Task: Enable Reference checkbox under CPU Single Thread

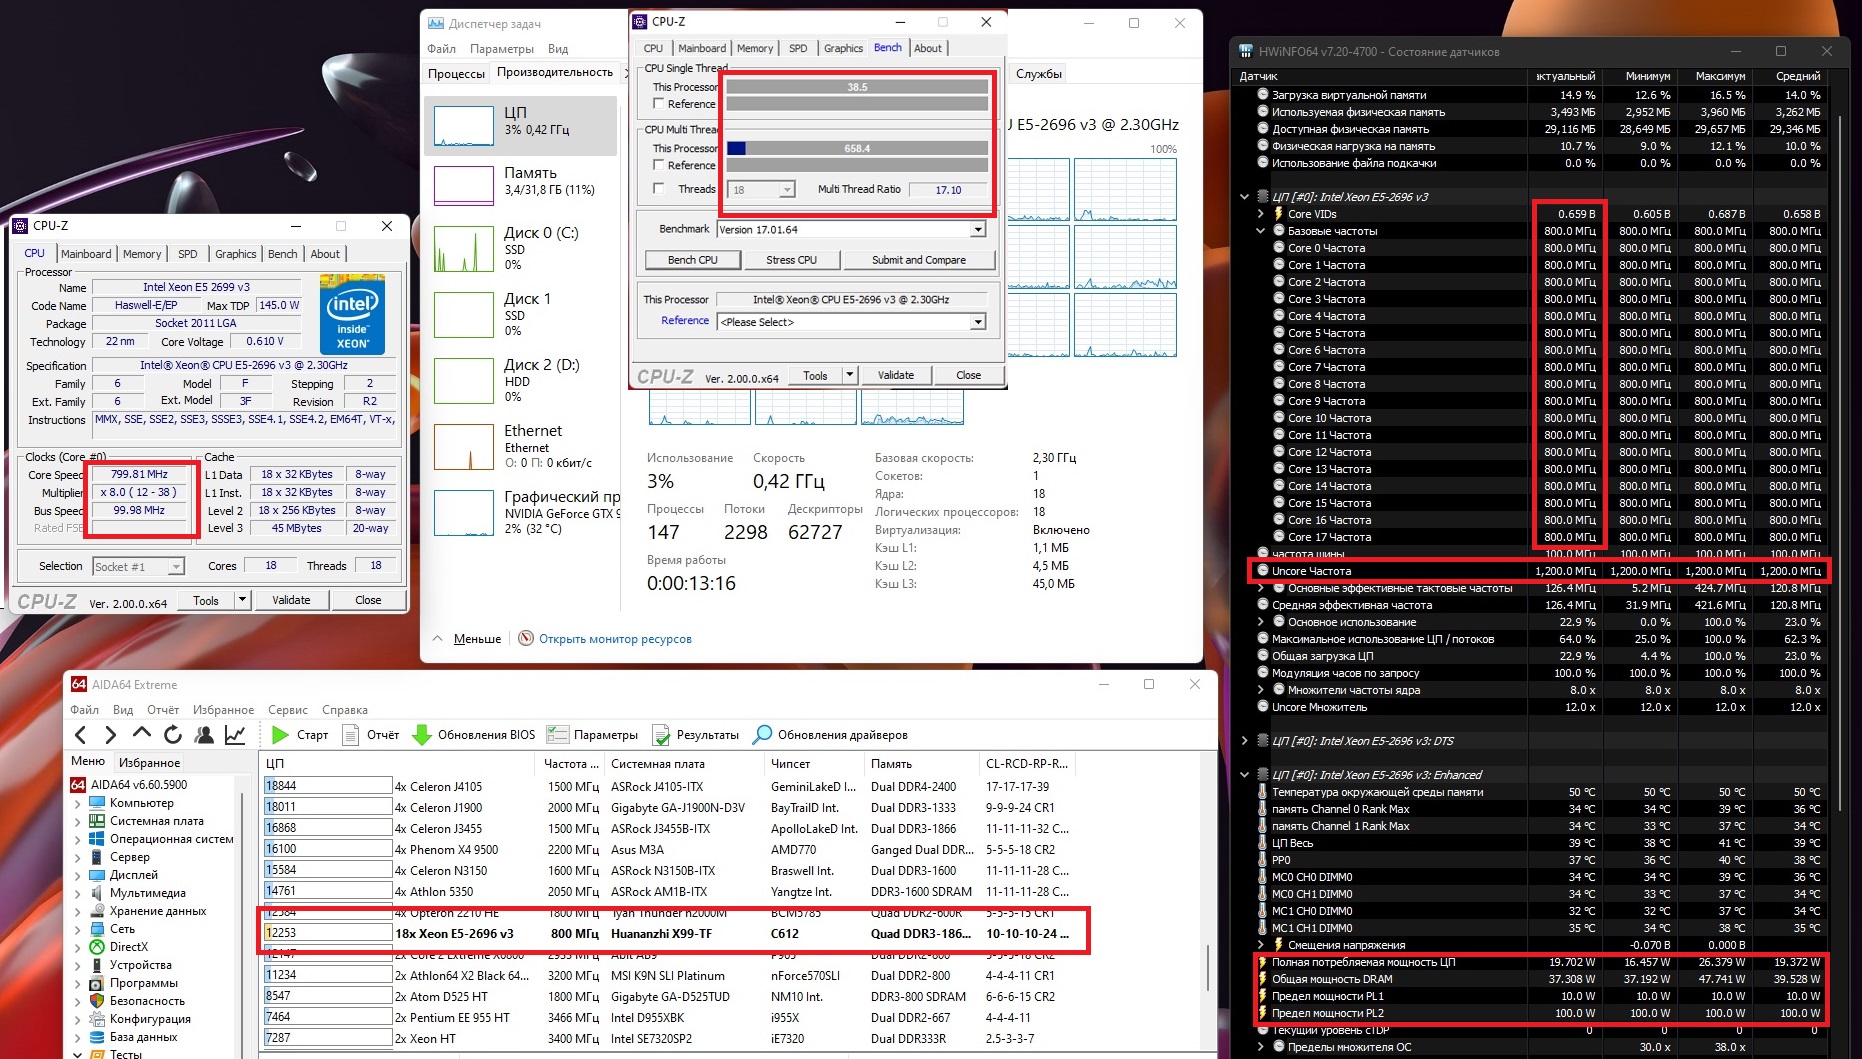Action: (x=658, y=104)
